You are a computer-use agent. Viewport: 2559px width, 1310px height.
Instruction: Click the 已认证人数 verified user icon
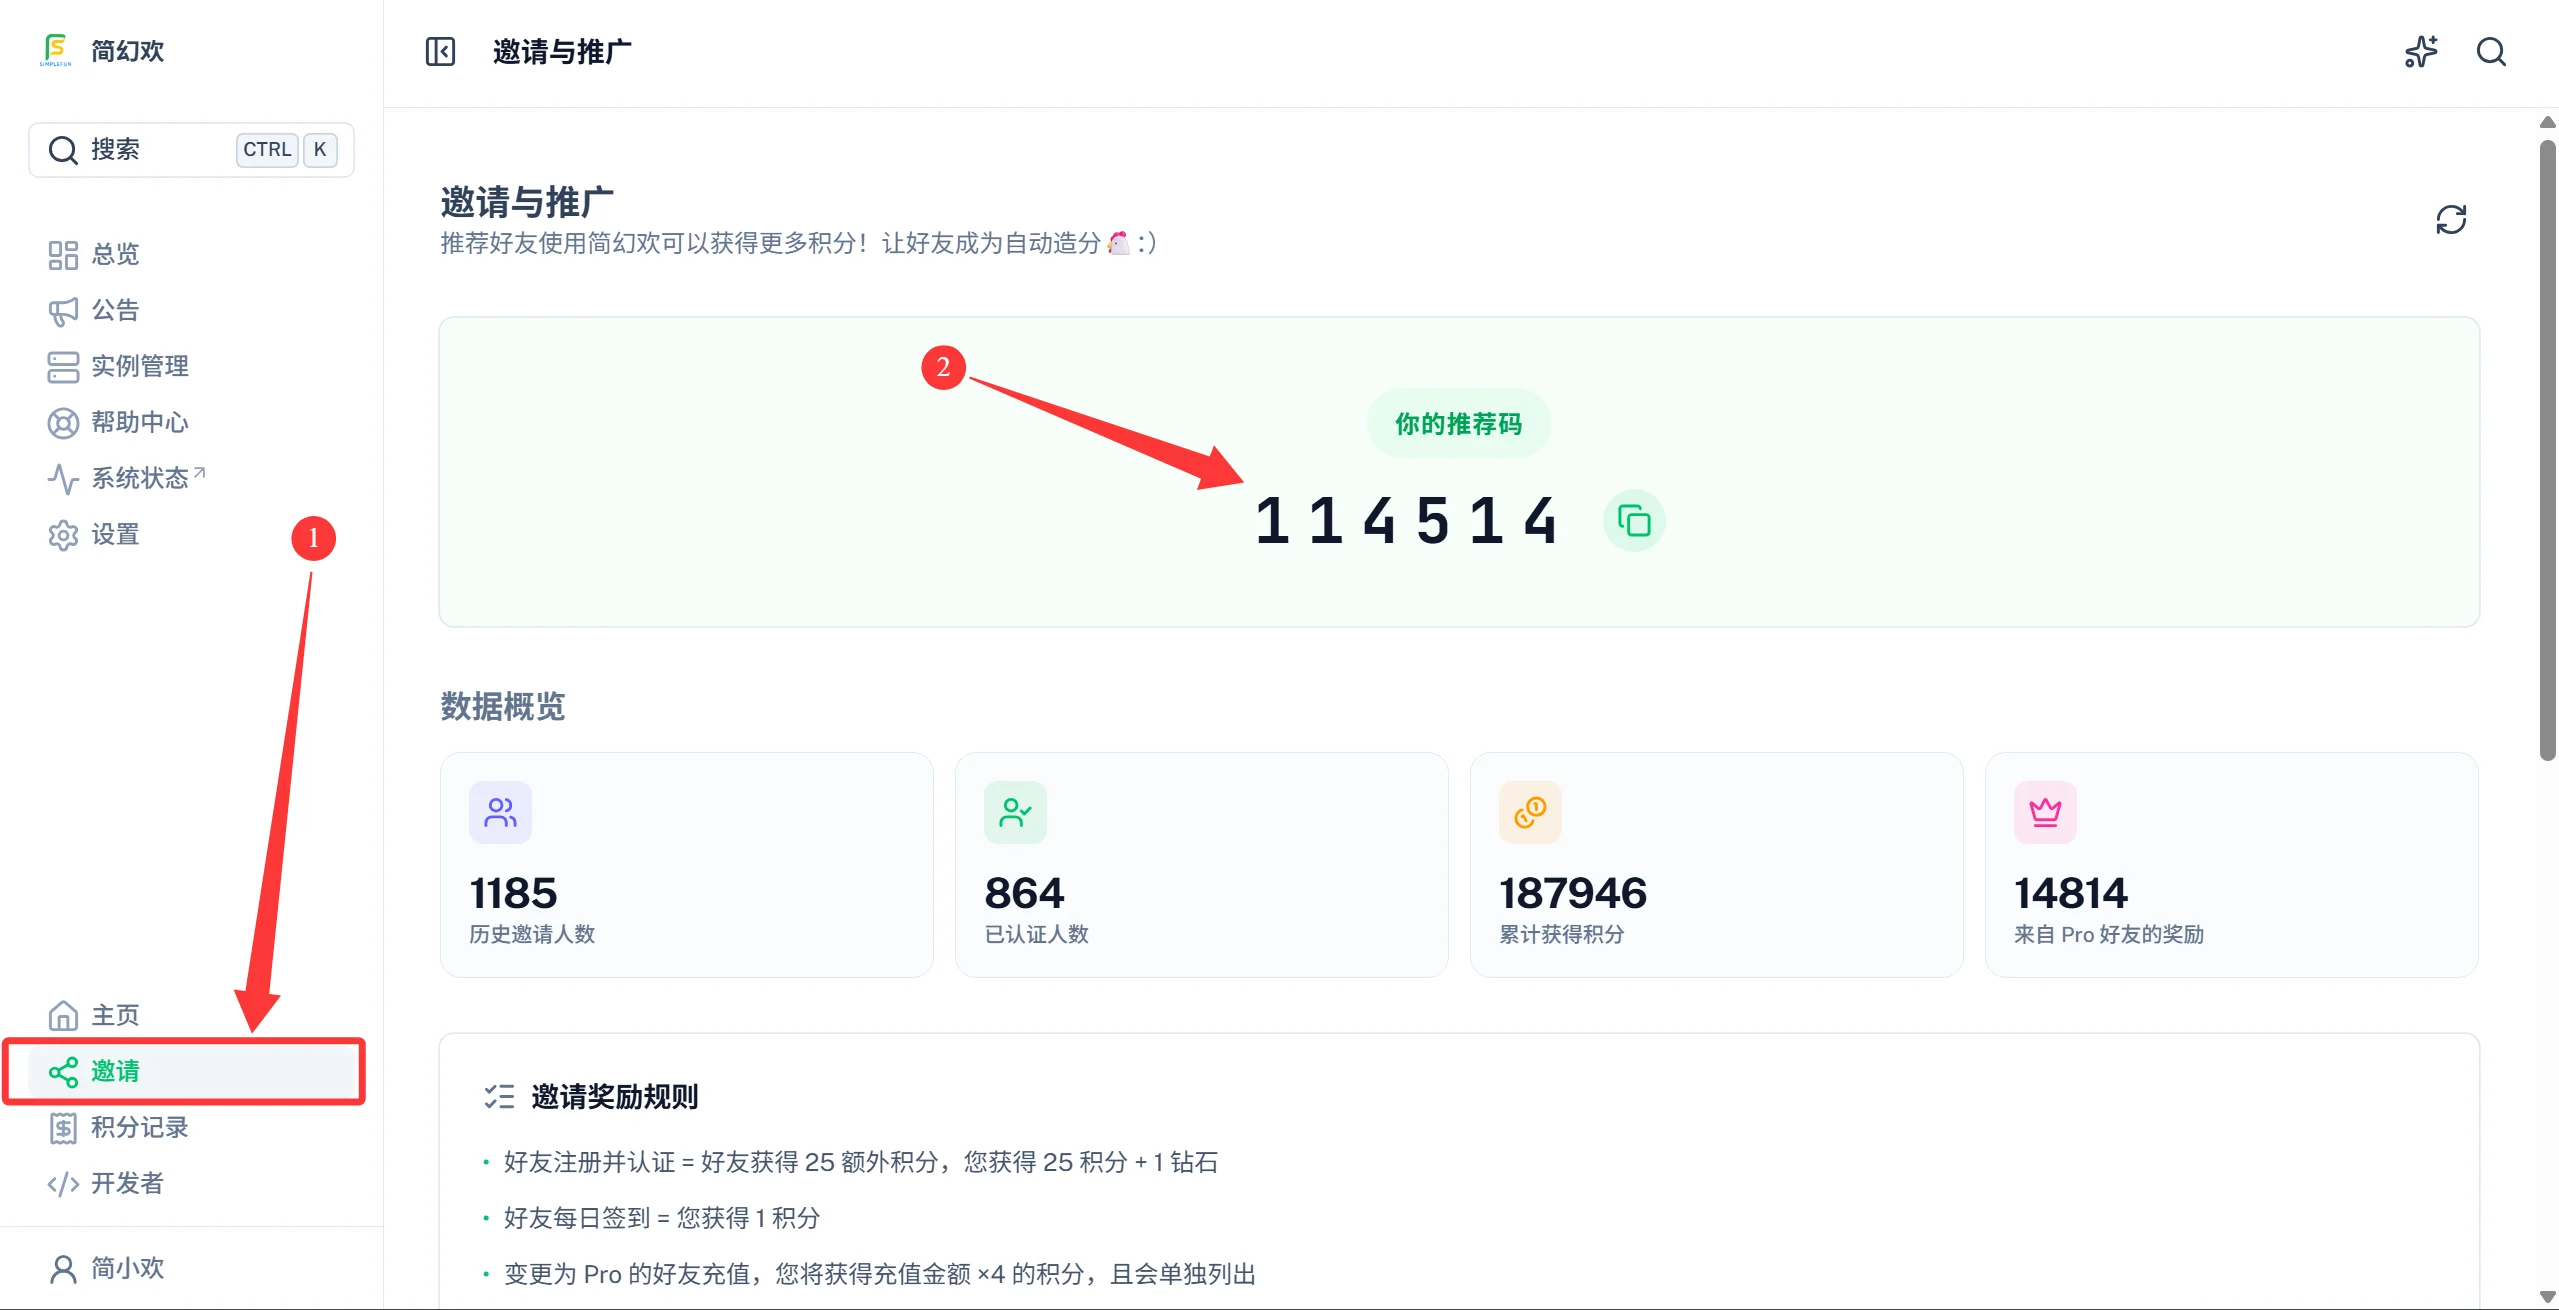pos(1015,812)
